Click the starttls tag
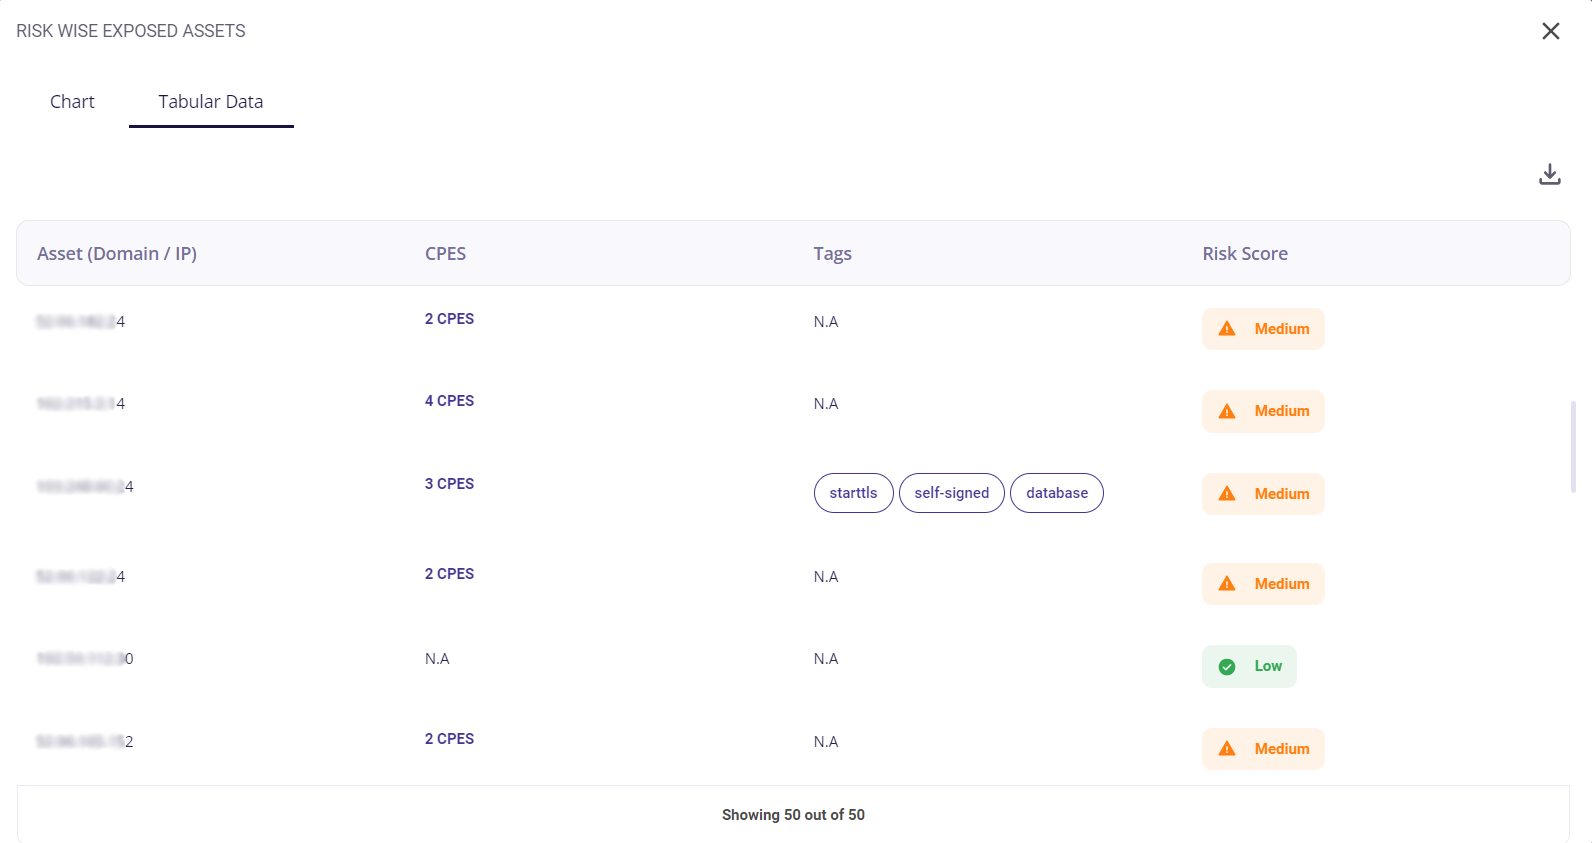This screenshot has width=1592, height=843. click(853, 493)
